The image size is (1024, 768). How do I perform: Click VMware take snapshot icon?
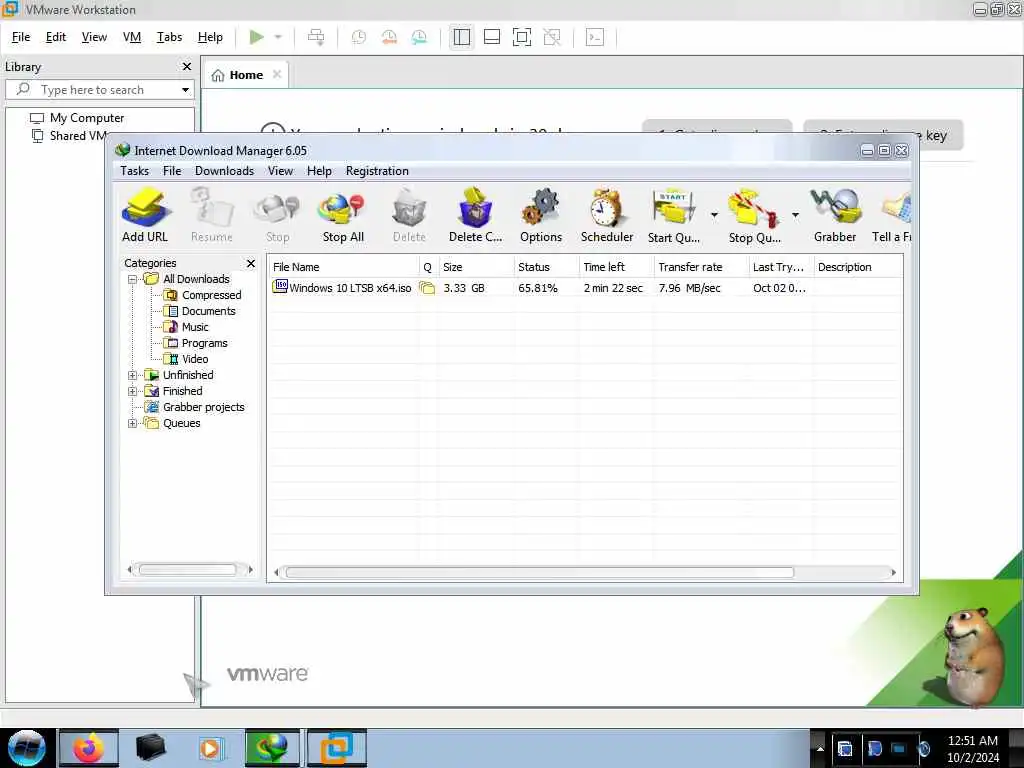pyautogui.click(x=359, y=37)
